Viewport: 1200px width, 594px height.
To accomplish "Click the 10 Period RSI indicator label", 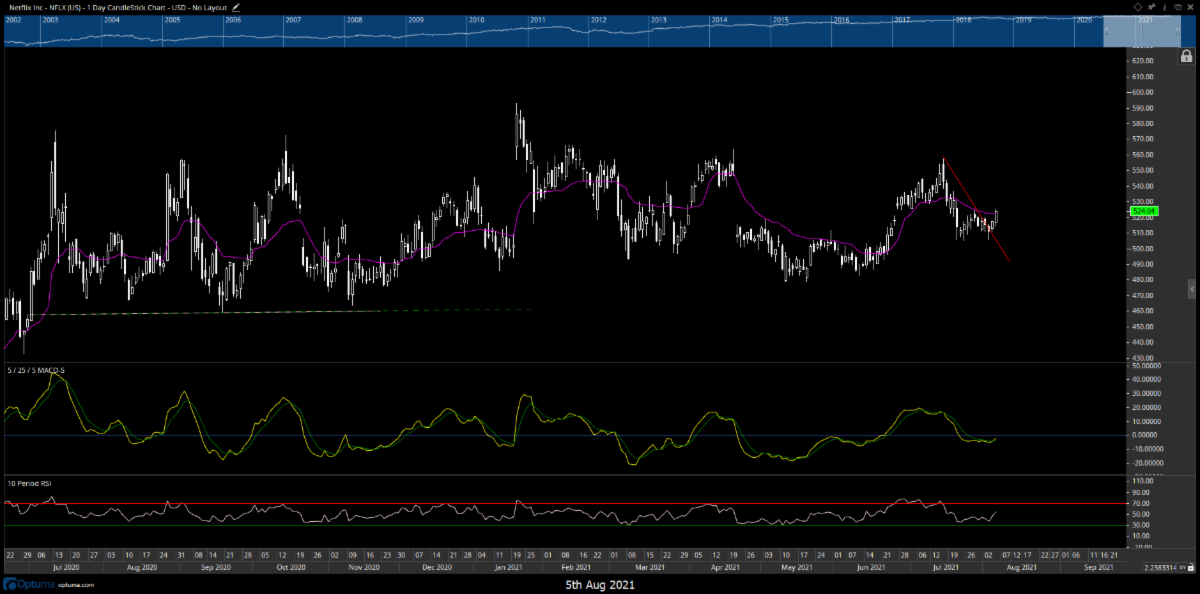I will [27, 483].
